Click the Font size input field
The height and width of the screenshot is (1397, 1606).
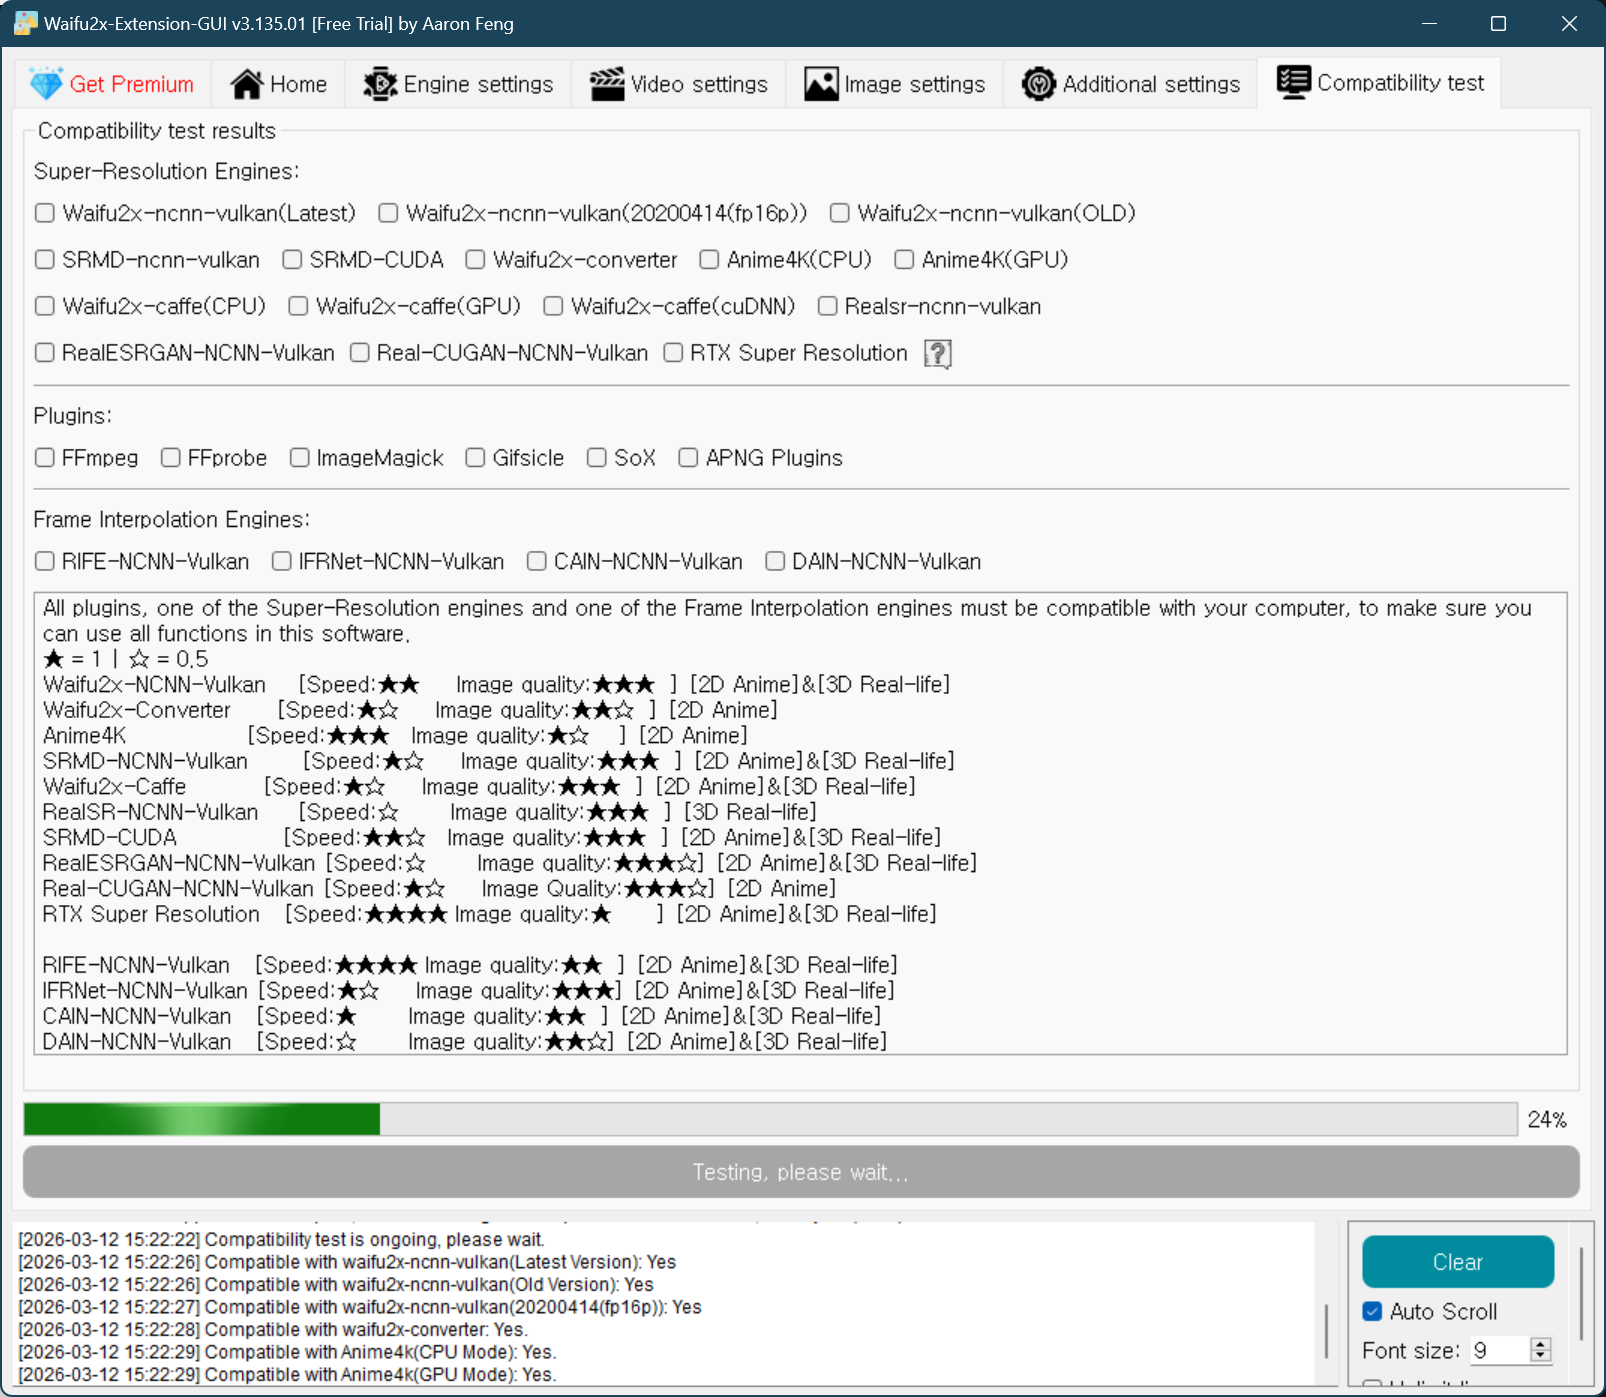coord(1499,1350)
